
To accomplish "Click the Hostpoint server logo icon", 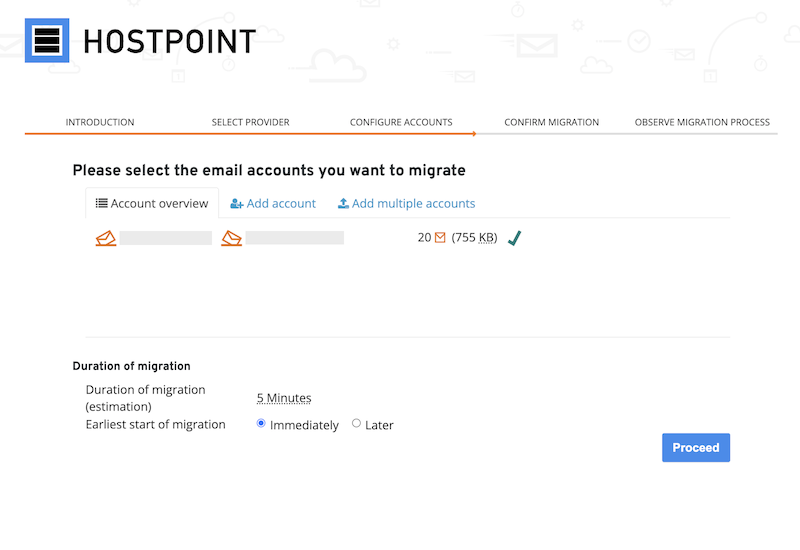I will click(47, 40).
